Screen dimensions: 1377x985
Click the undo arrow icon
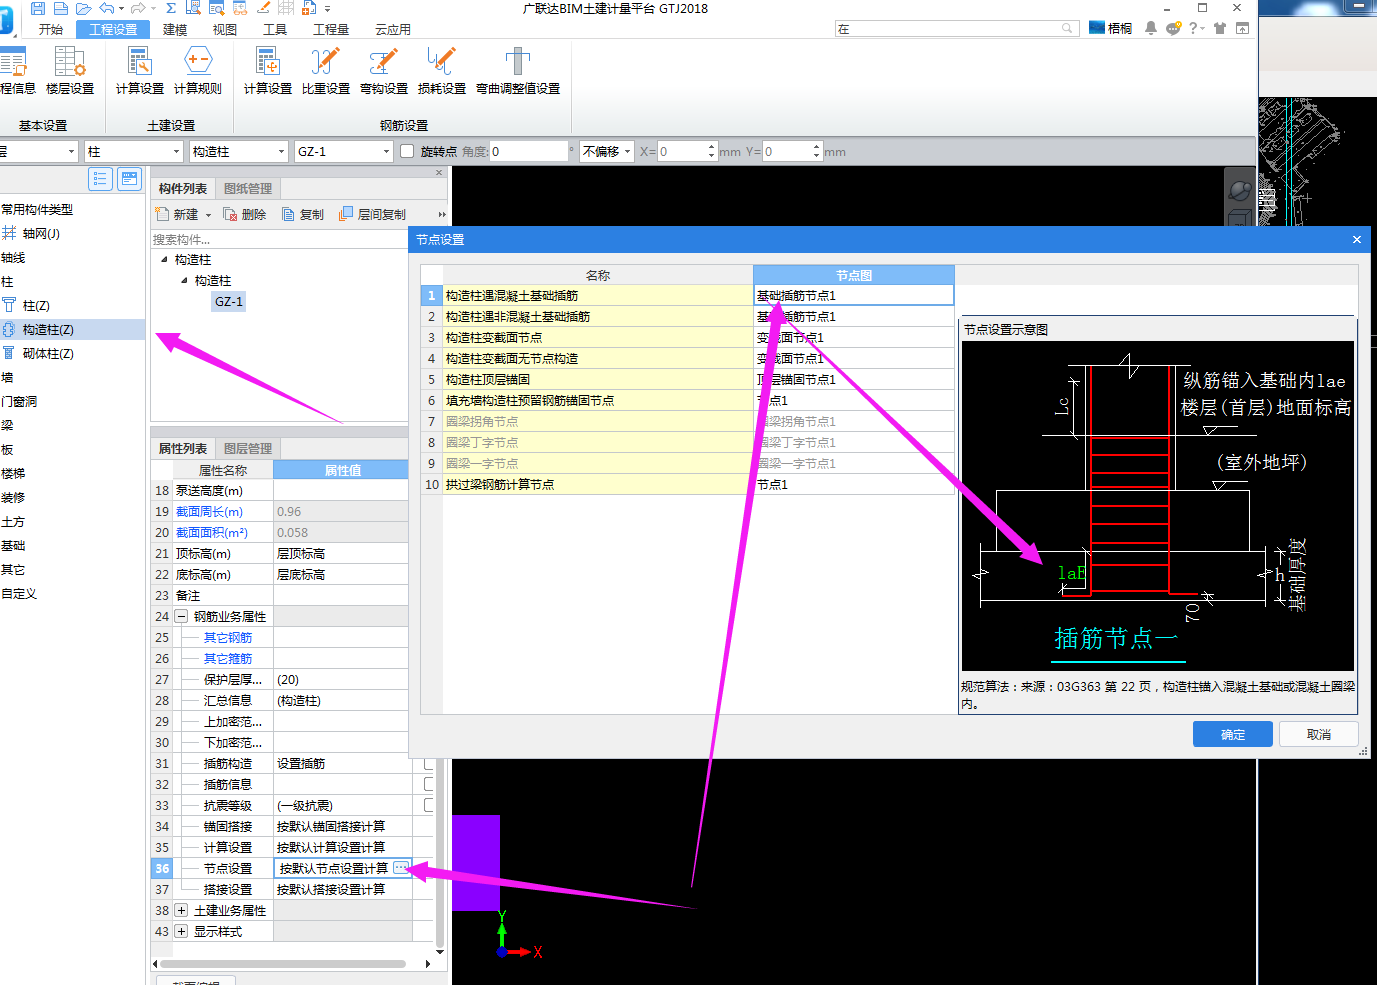click(x=106, y=8)
